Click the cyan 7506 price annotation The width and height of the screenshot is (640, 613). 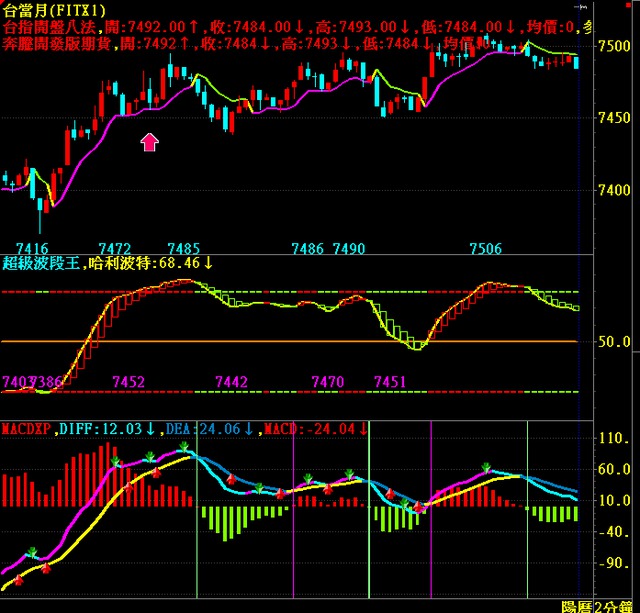click(485, 249)
